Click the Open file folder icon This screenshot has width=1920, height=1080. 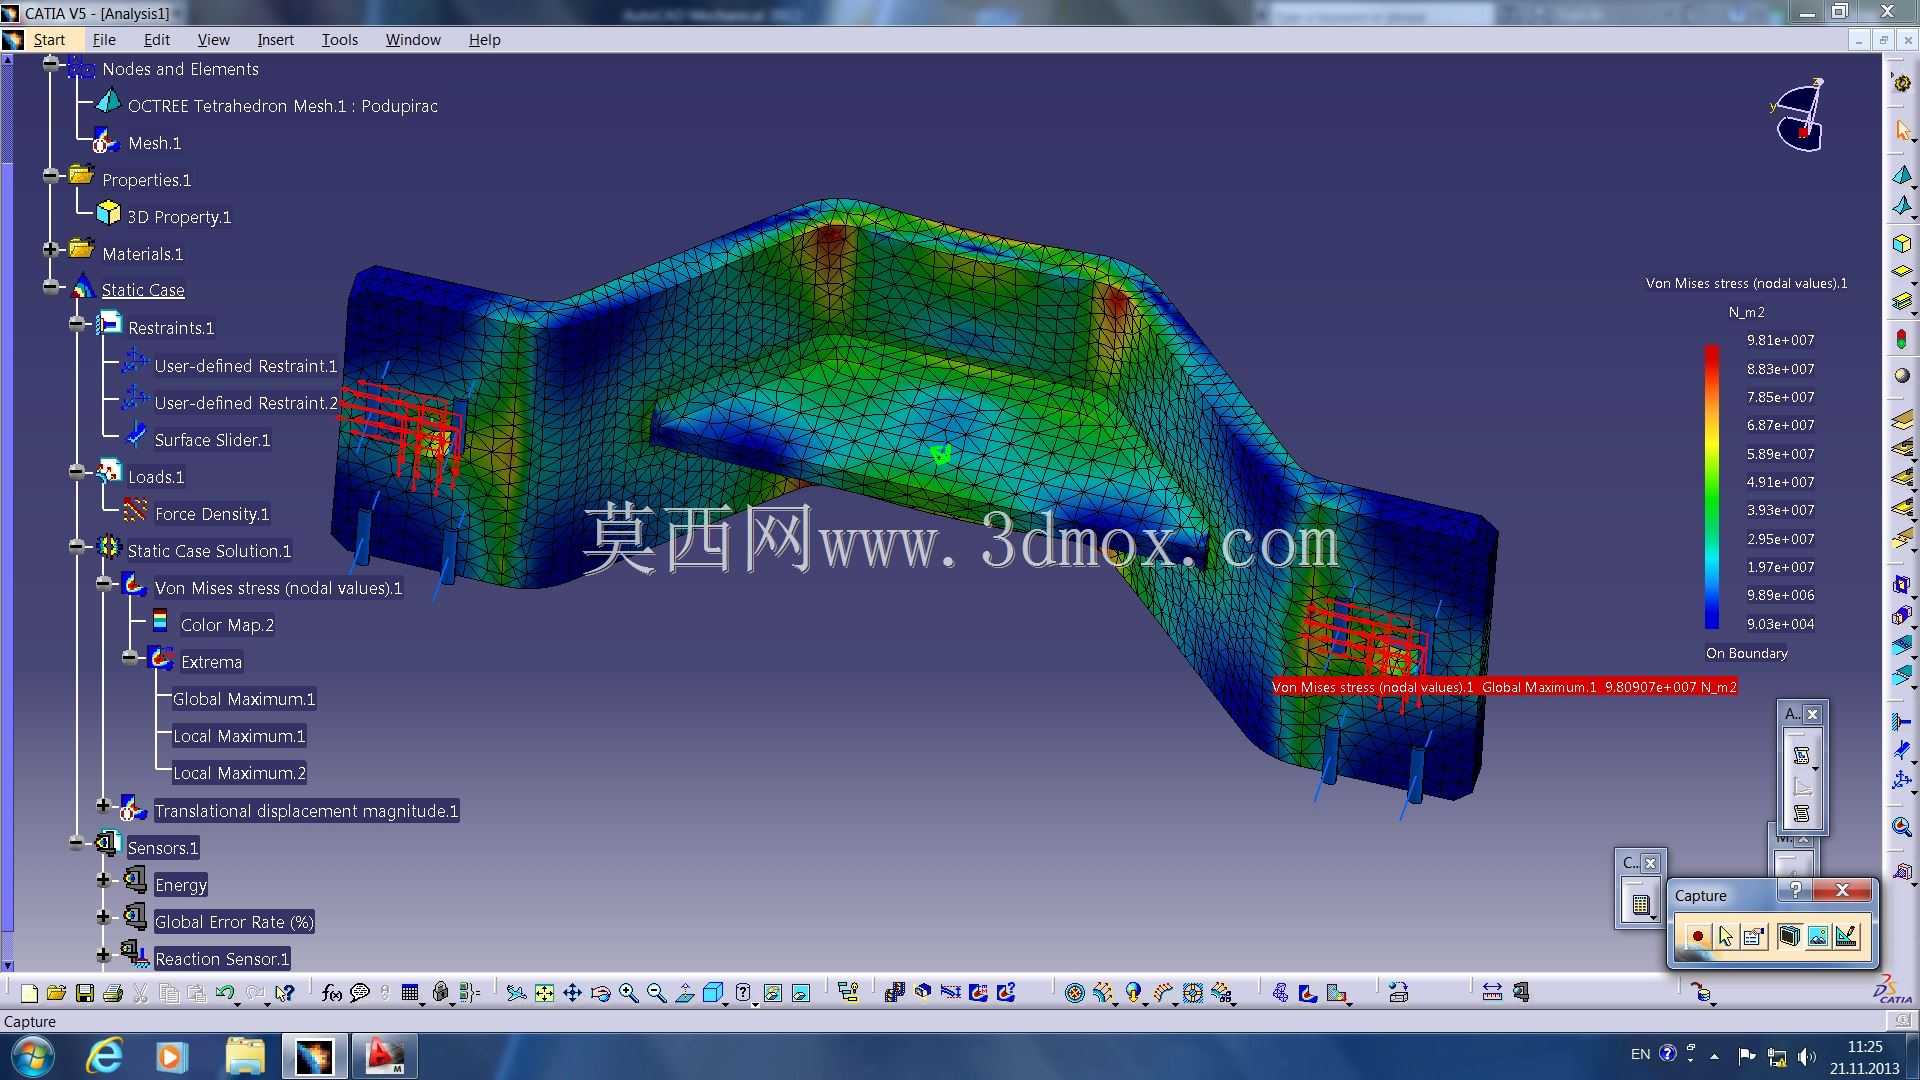pos(56,993)
